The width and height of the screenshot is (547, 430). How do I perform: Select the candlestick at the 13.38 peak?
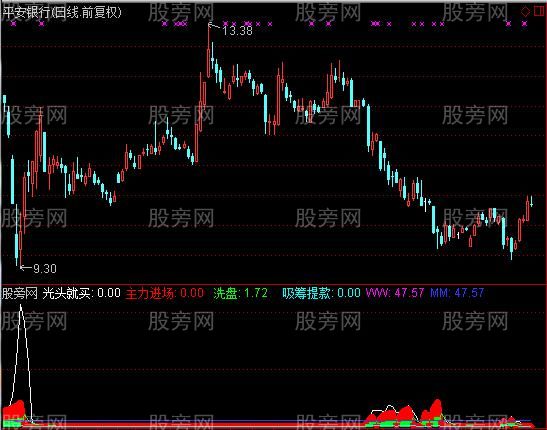[x=209, y=51]
